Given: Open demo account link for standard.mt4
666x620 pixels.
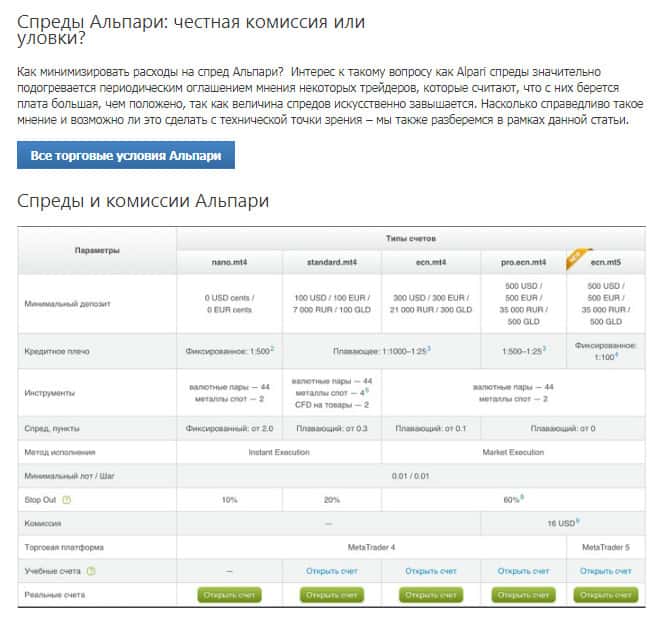Looking at the screenshot, I should point(332,571).
